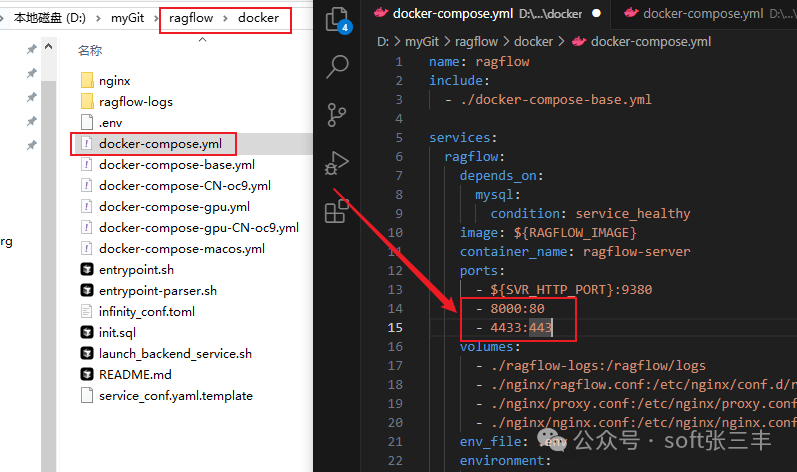
Task: Click D: in the editor breadcrumb
Action: 383,42
